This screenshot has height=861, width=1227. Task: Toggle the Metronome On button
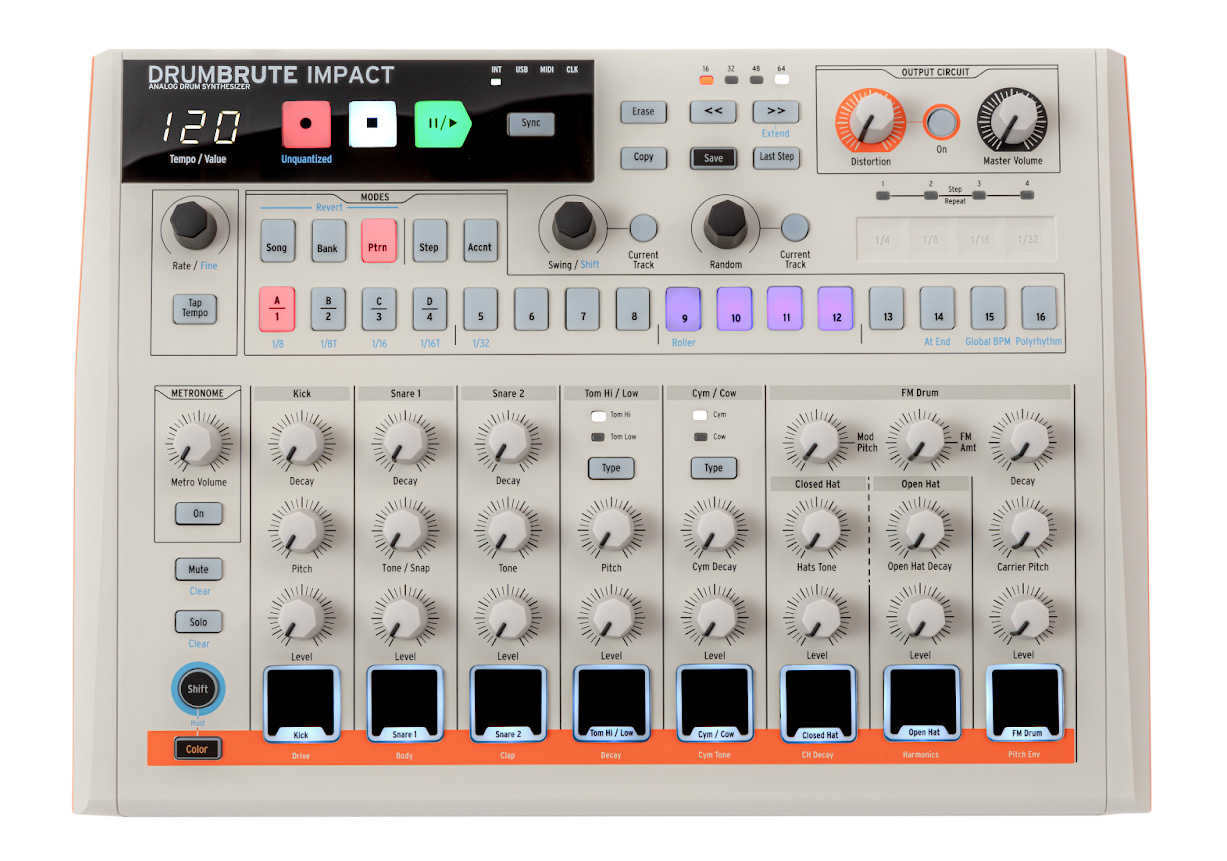[198, 514]
